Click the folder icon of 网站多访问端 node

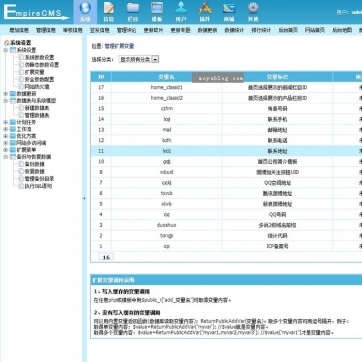tap(13, 143)
